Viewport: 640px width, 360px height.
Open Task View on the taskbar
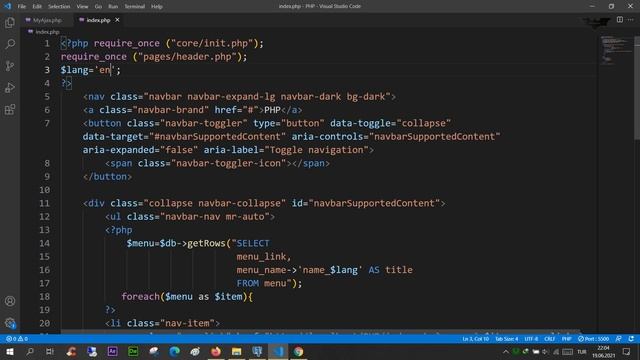click(x=50, y=351)
